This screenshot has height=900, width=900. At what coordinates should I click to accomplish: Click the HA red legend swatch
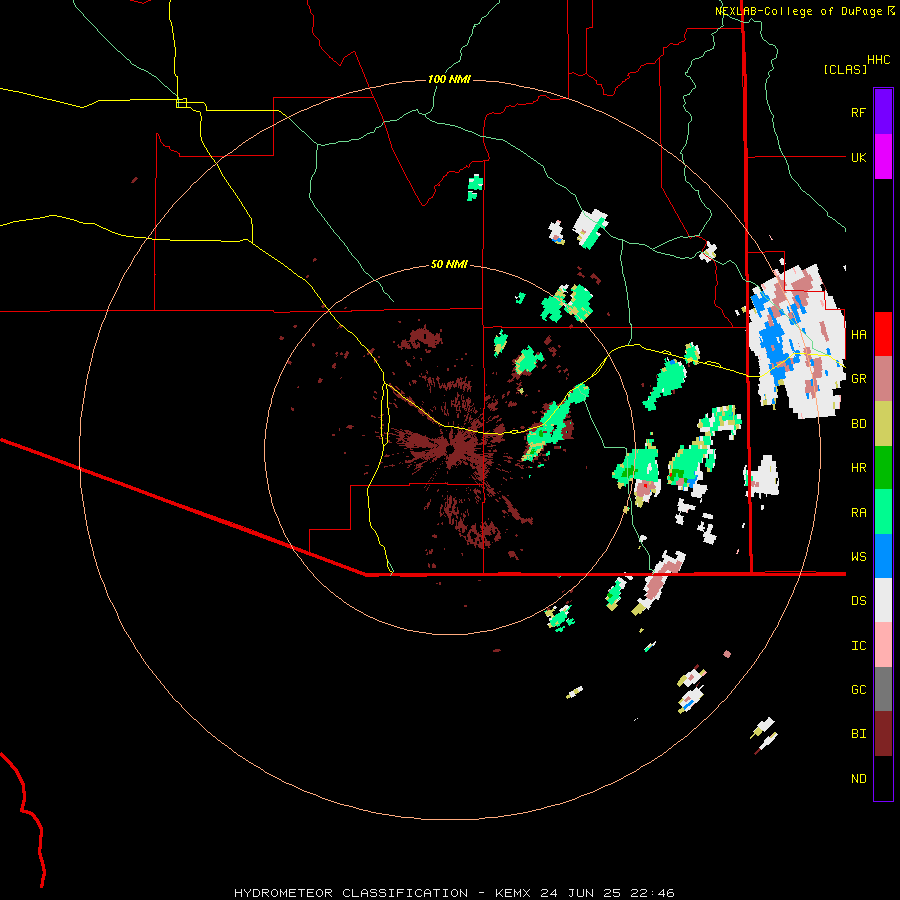tap(883, 334)
